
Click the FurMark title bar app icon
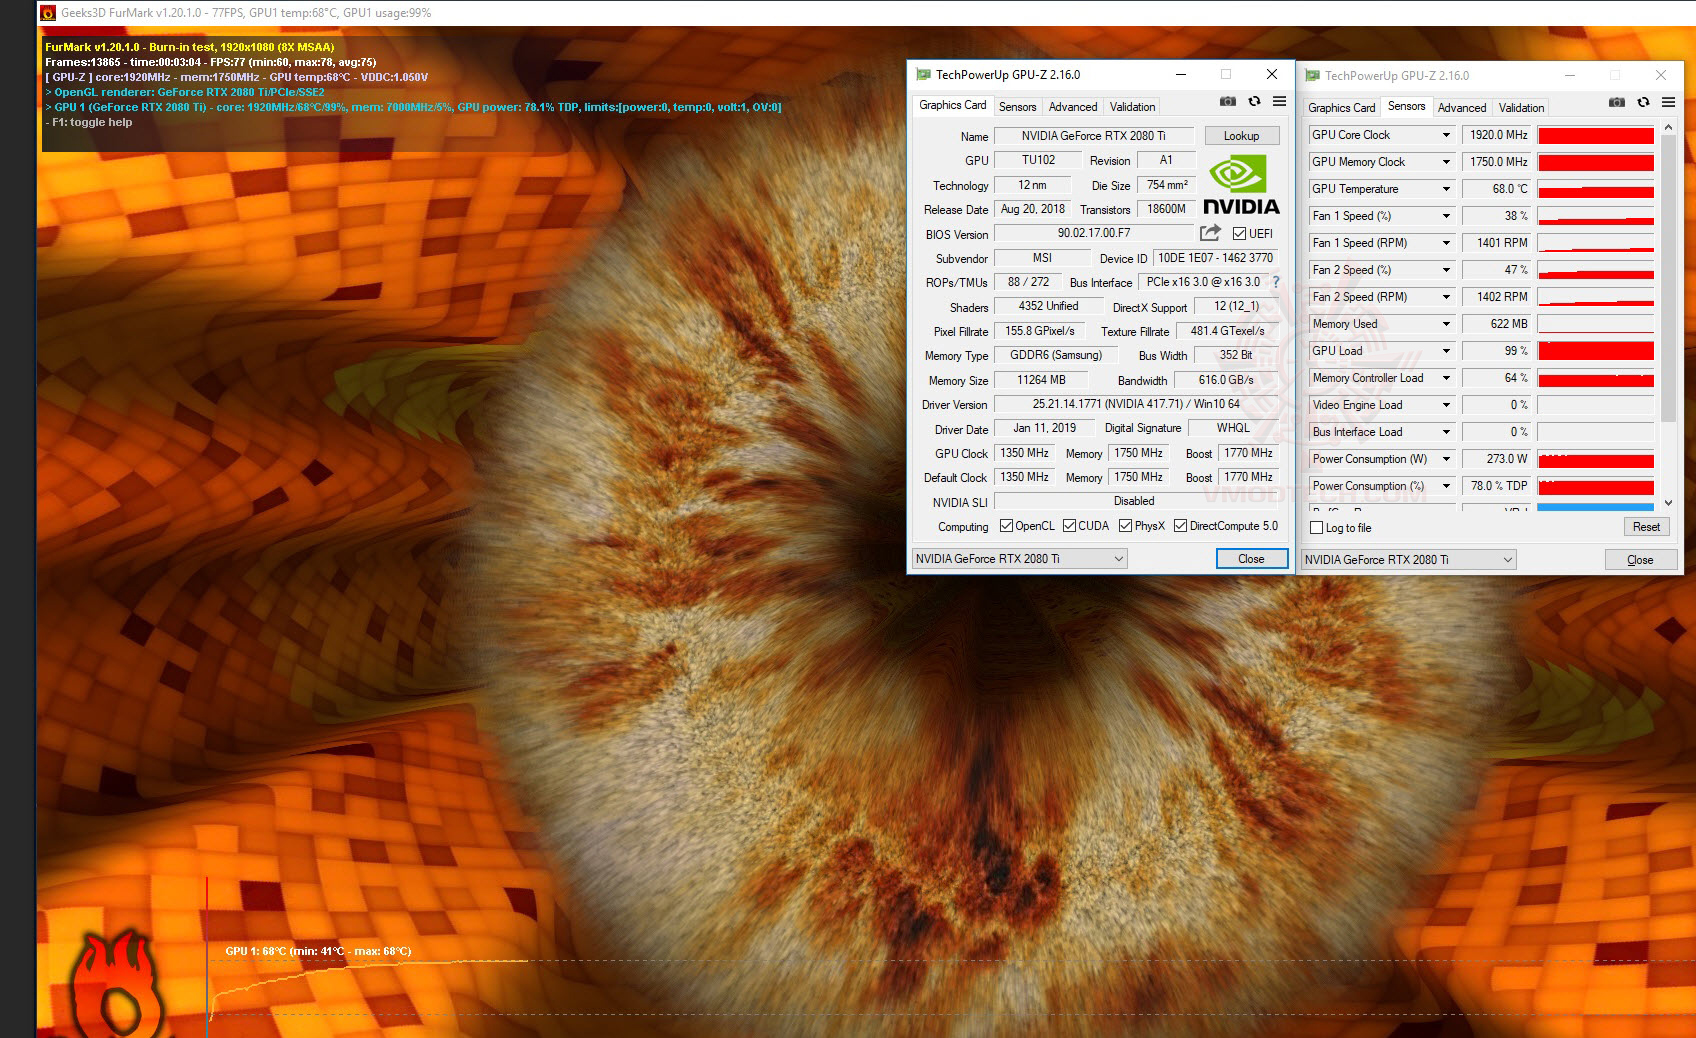47,13
